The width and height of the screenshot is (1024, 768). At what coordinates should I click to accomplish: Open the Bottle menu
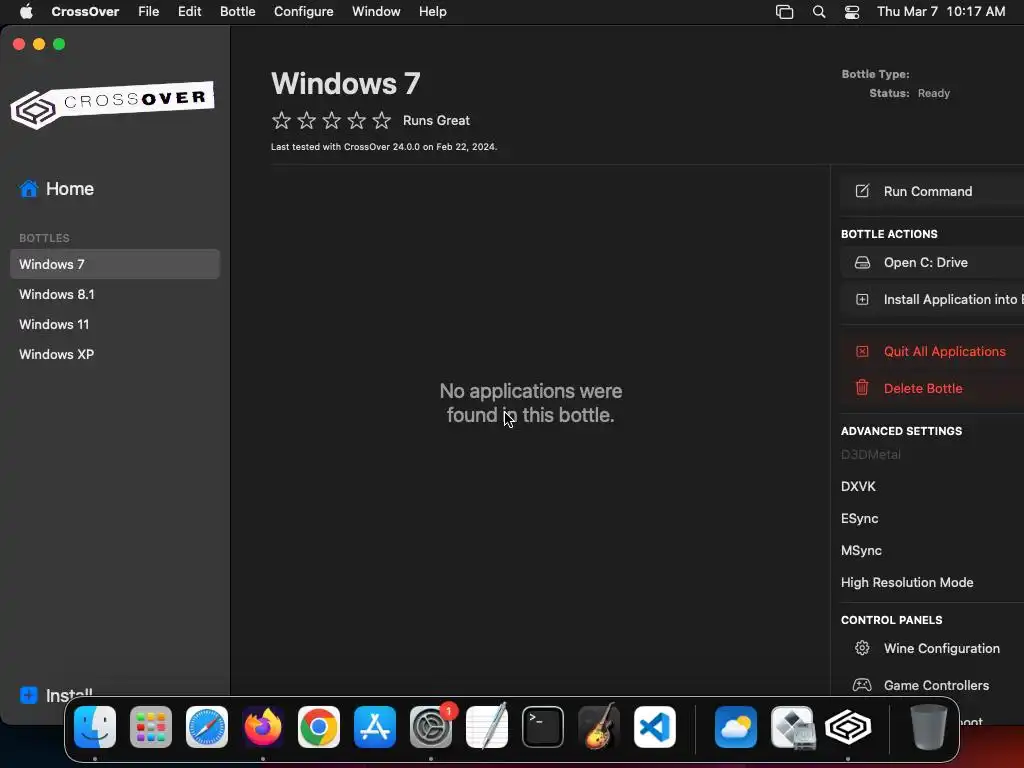pyautogui.click(x=238, y=11)
